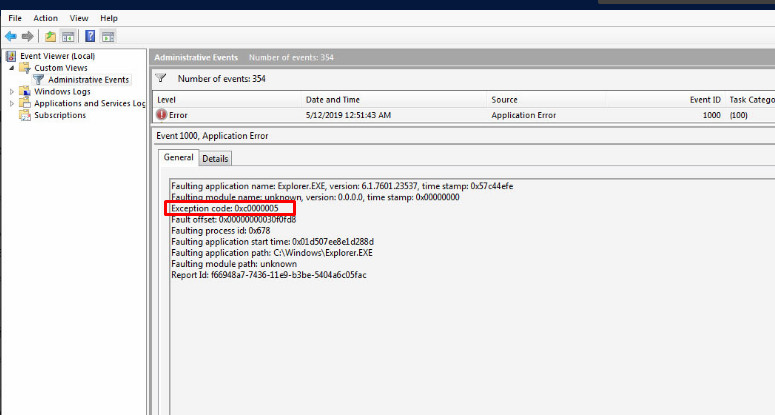Viewport: 775px width, 415px height.
Task: Click the Report Id line
Action: point(269,275)
